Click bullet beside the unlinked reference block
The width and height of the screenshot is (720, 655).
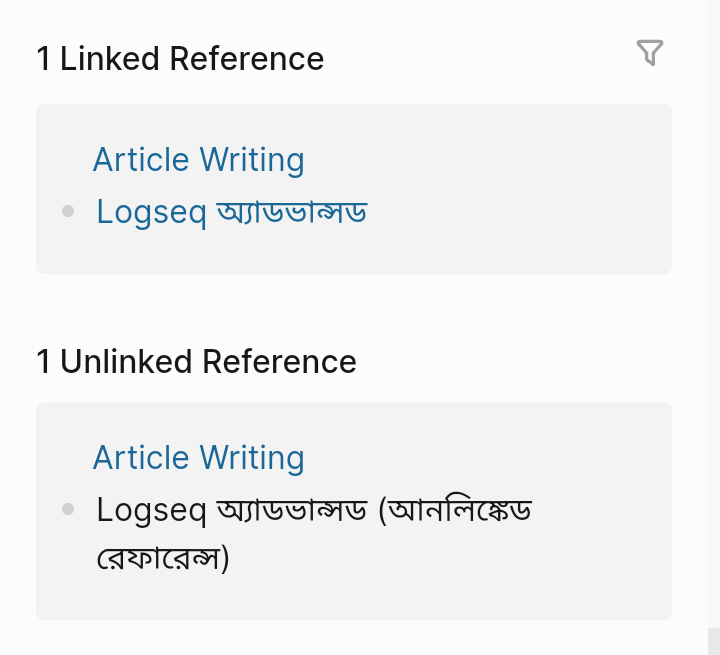click(x=68, y=509)
